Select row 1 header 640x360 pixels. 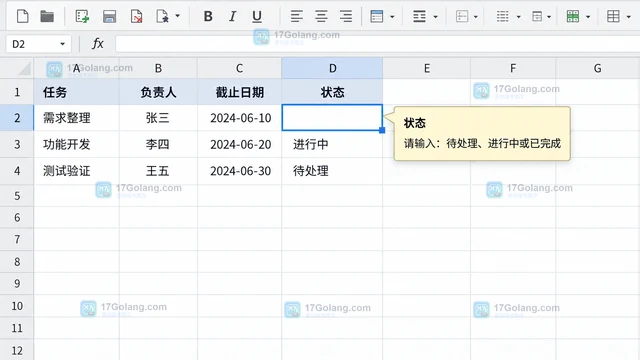tap(17, 92)
